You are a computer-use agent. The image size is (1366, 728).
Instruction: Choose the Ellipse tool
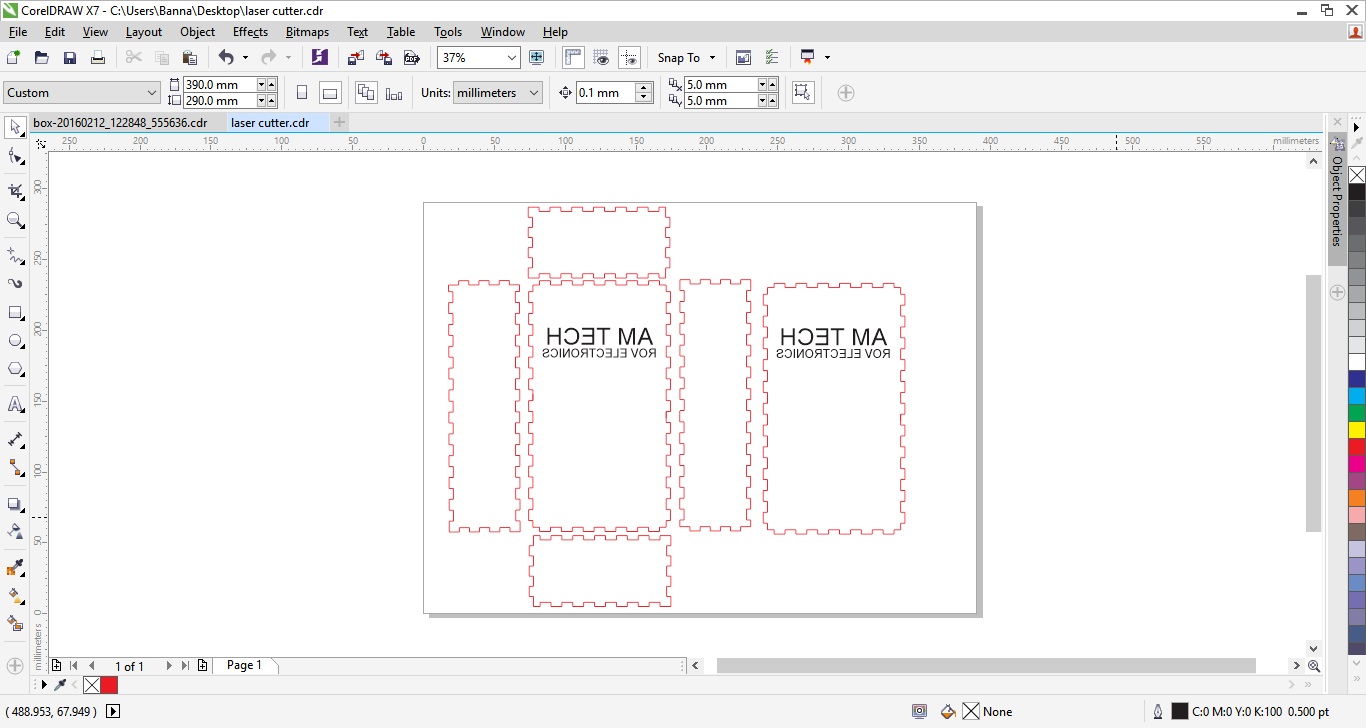point(15,341)
